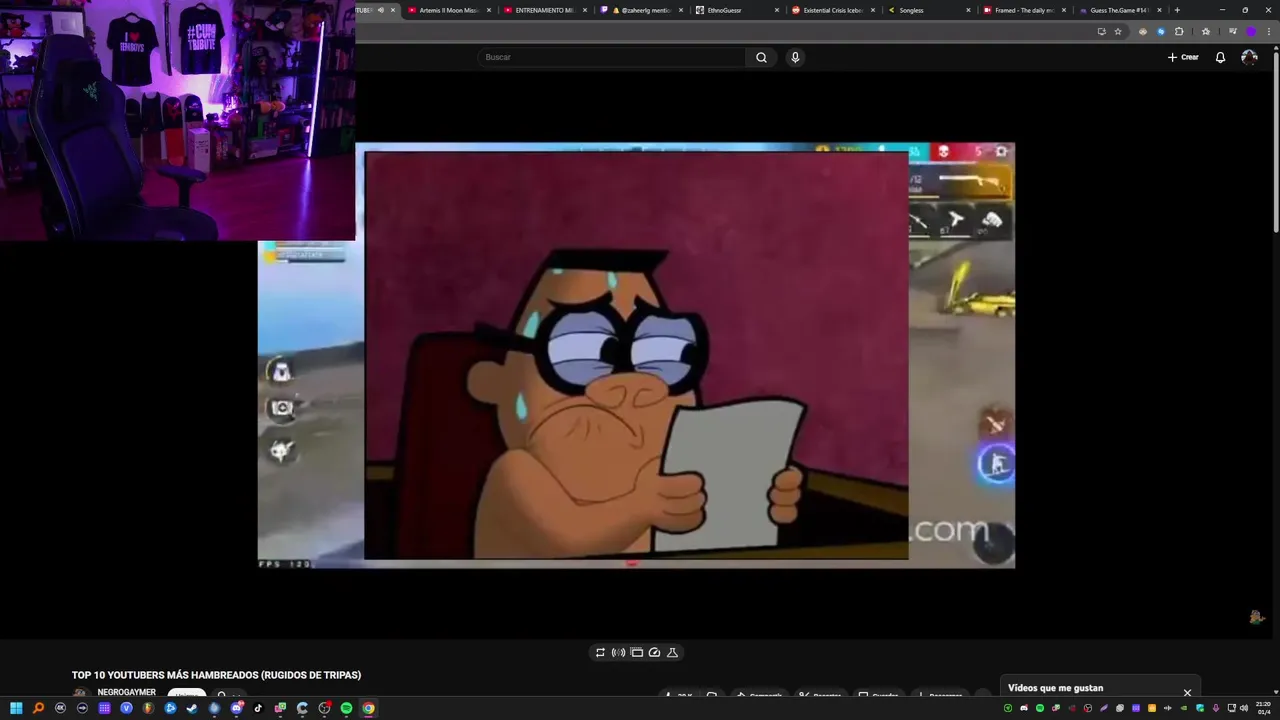The height and width of the screenshot is (720, 1280).
Task: Open the @zaheerlg mention Twitch tab
Action: coord(642,10)
